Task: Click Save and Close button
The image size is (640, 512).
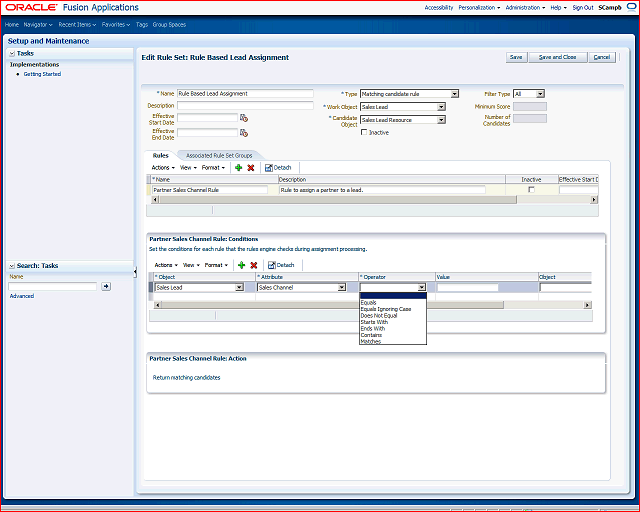Action: 558,57
